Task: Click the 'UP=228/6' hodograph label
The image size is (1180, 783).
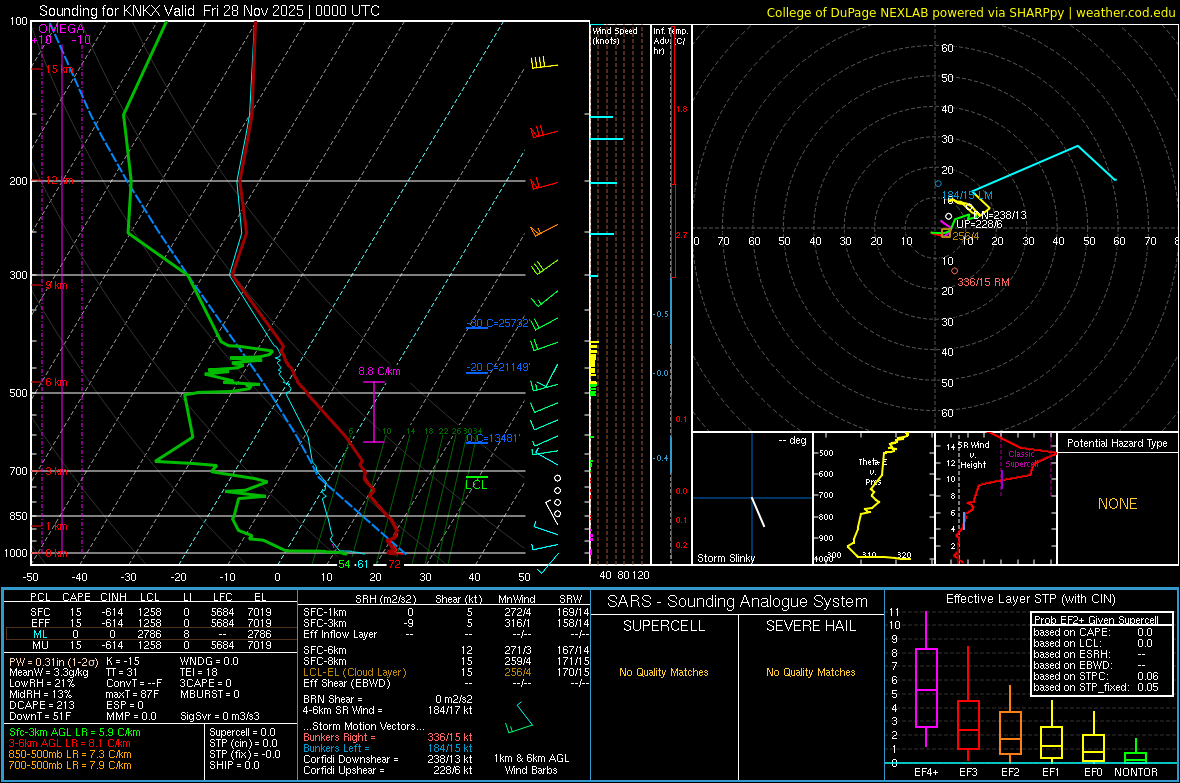Action: click(979, 224)
